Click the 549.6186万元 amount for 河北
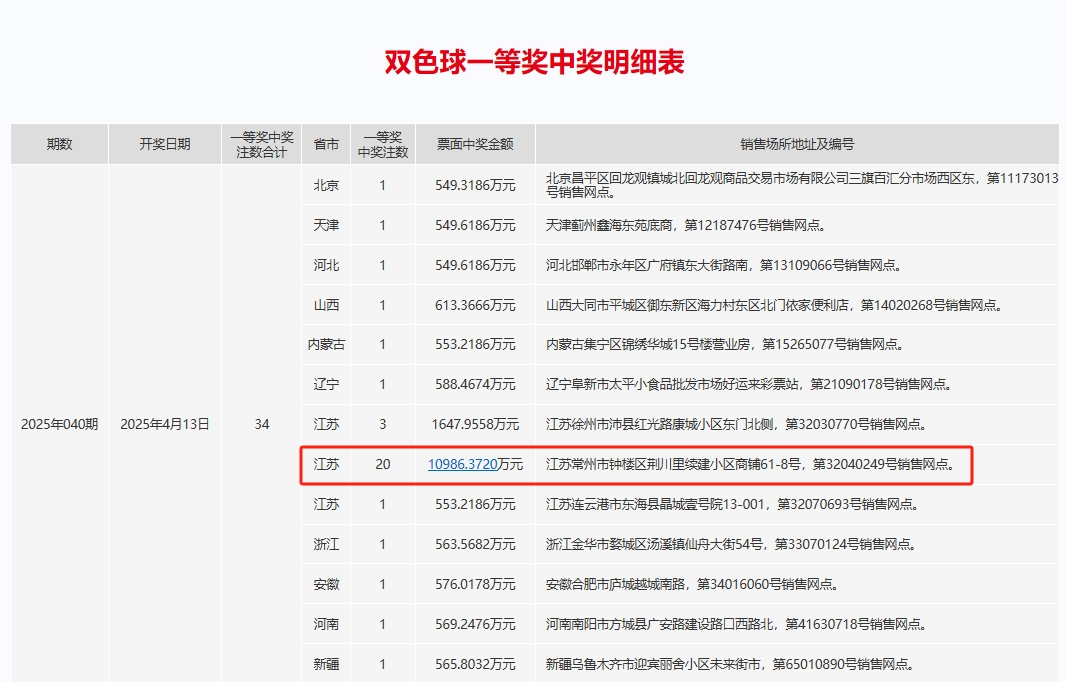This screenshot has width=1065, height=682. click(x=475, y=265)
